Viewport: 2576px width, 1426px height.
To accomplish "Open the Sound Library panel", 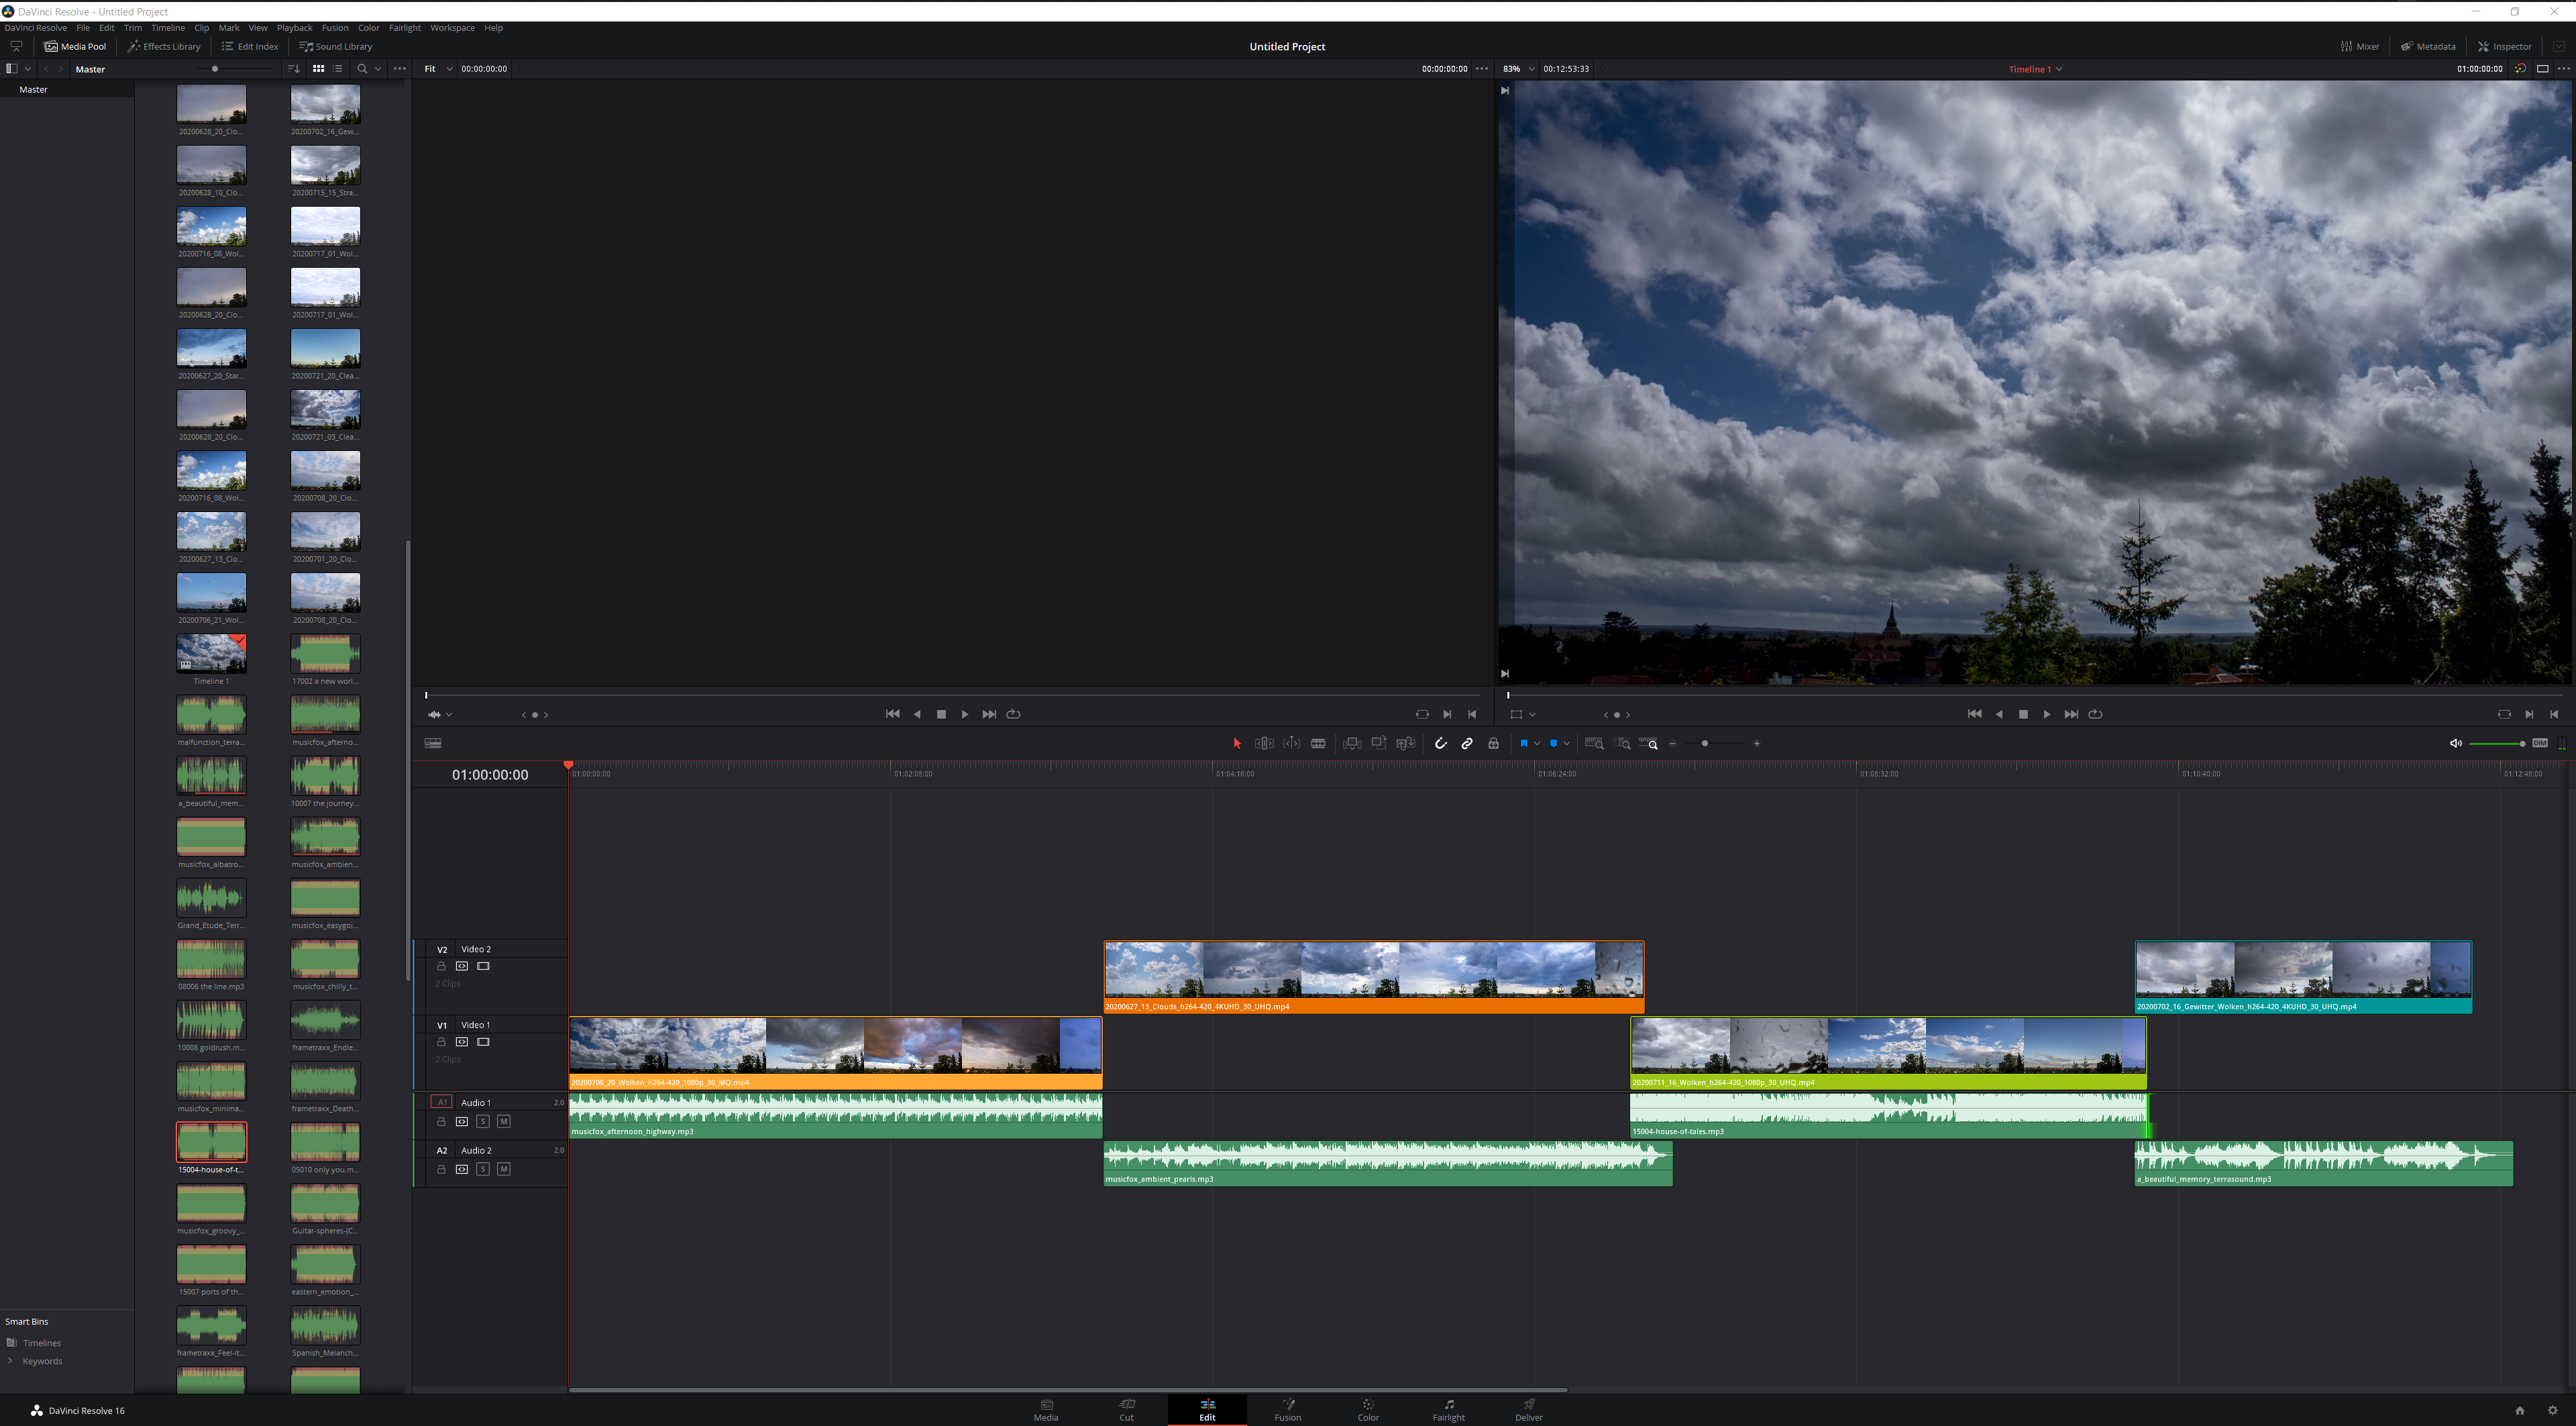I will (x=336, y=46).
